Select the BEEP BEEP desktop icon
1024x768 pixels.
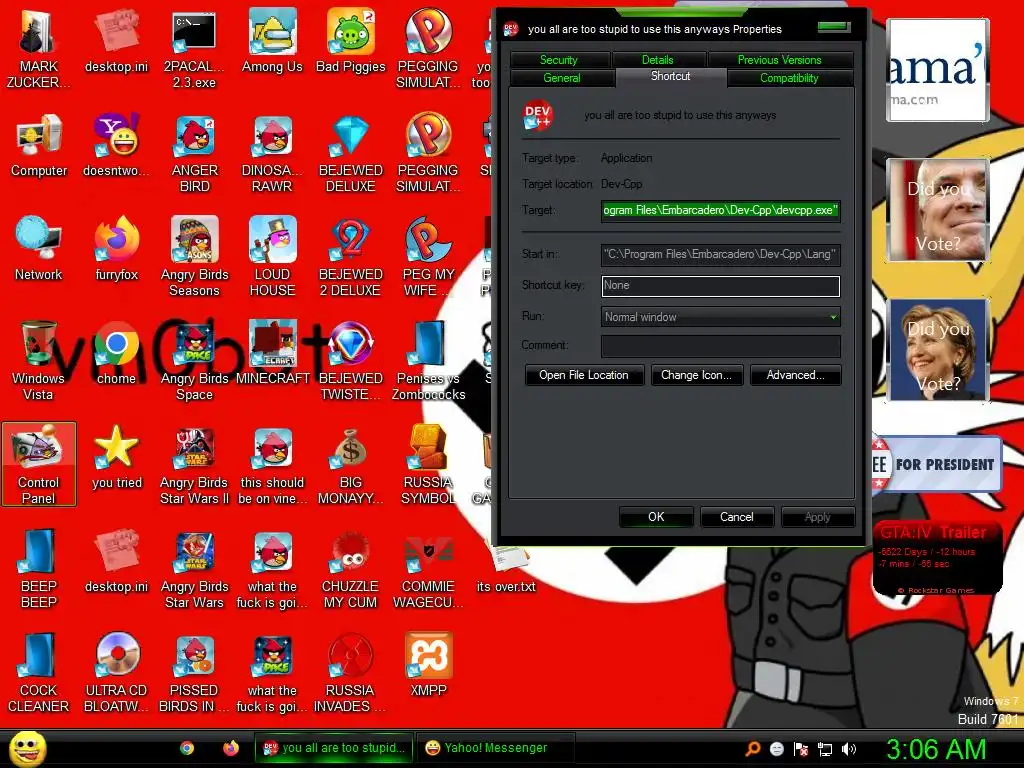coord(39,568)
